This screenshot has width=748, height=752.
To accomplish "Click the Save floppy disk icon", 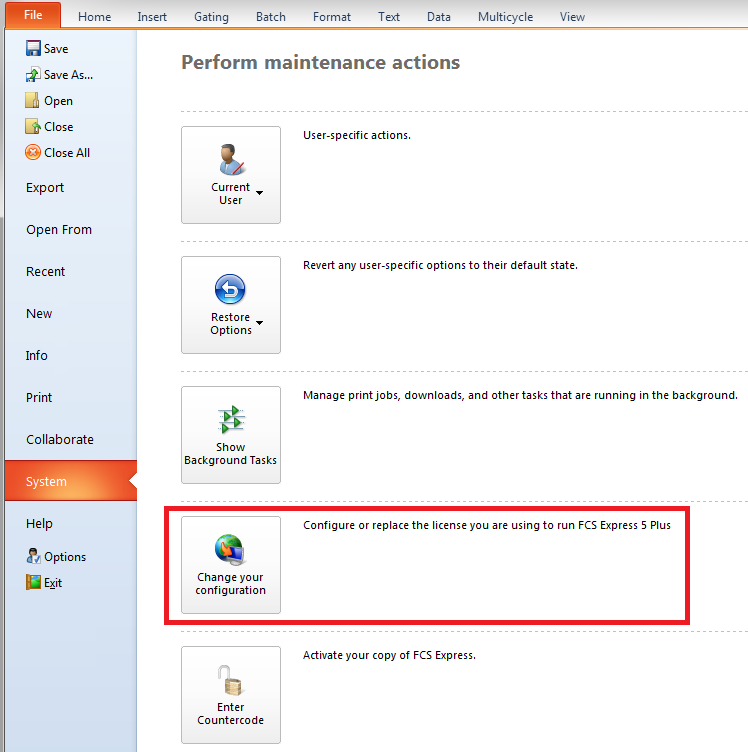I will pos(33,49).
